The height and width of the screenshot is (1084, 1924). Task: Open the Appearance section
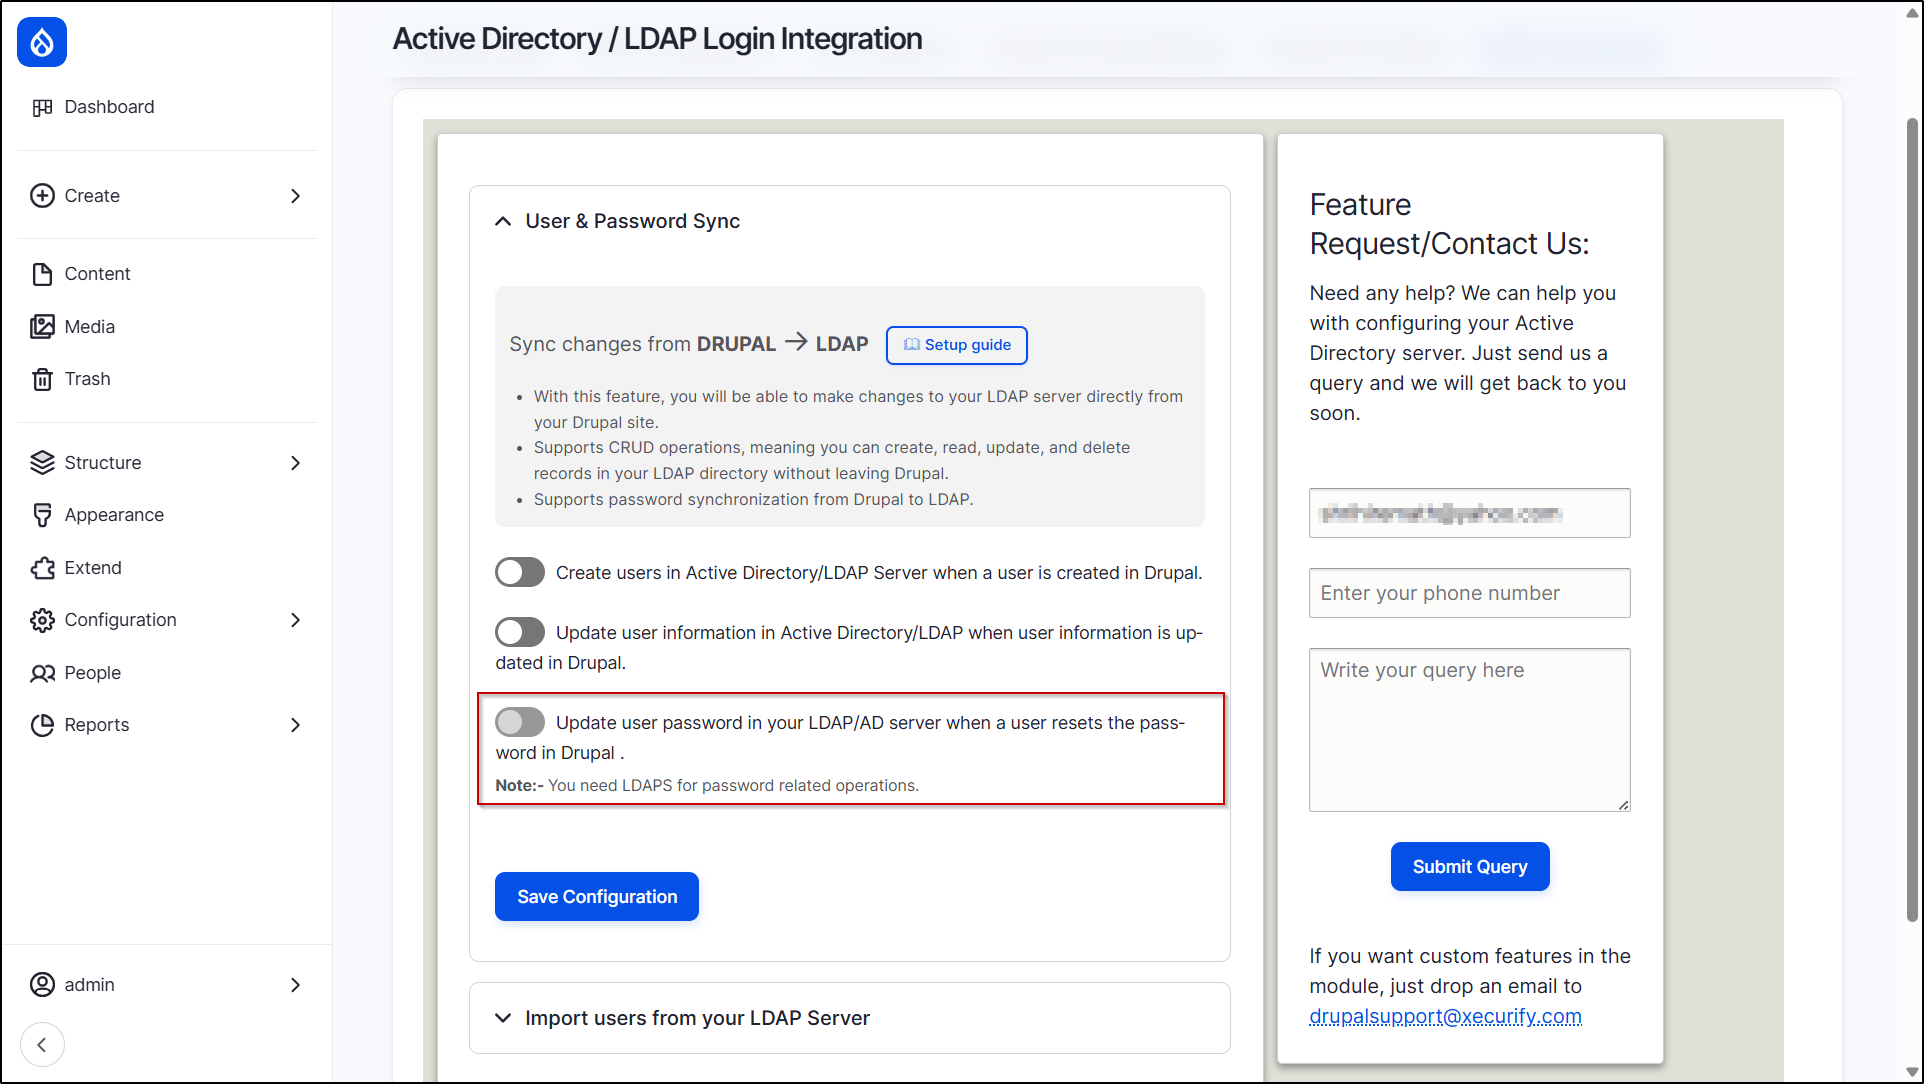[113, 515]
